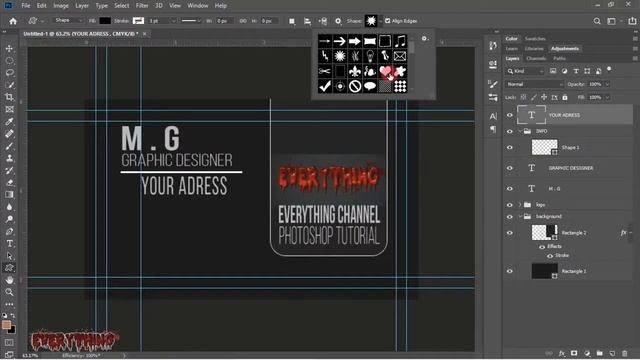Open the blend mode Normal dropdown
The image size is (640, 360).
[x=535, y=84]
